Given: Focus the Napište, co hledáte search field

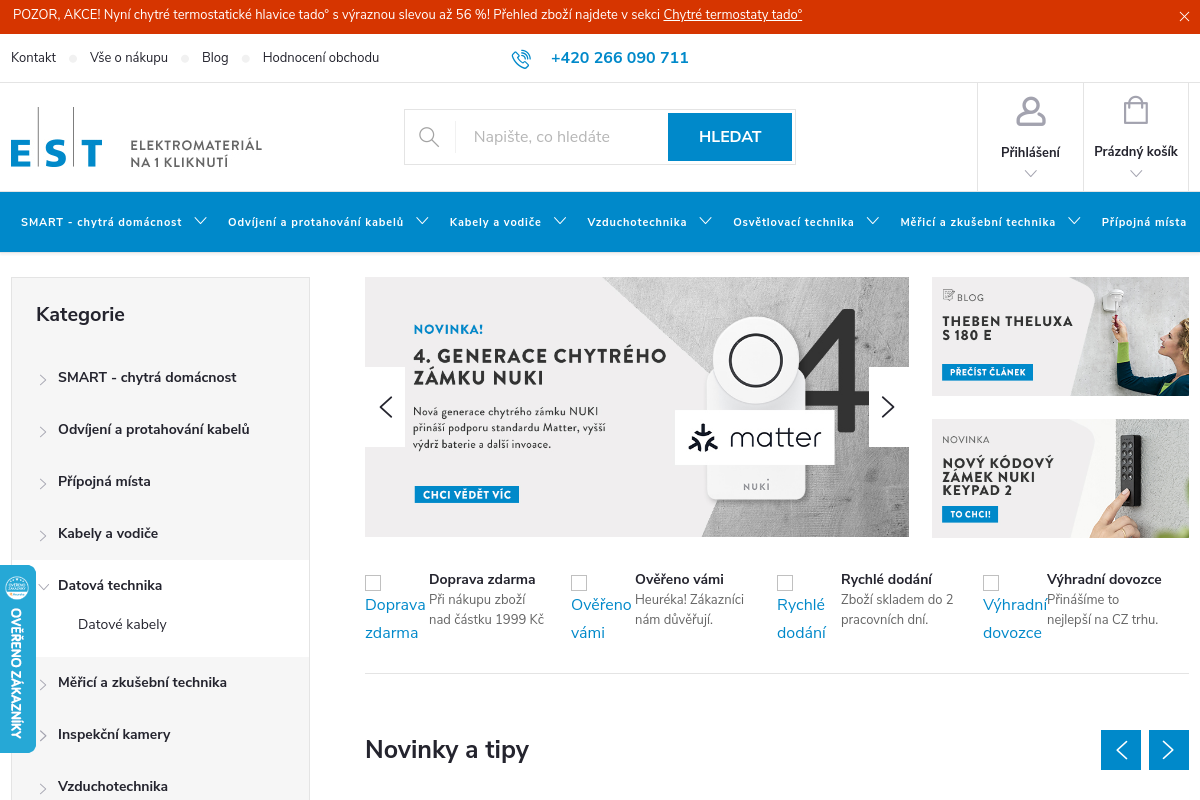Looking at the screenshot, I should [560, 137].
